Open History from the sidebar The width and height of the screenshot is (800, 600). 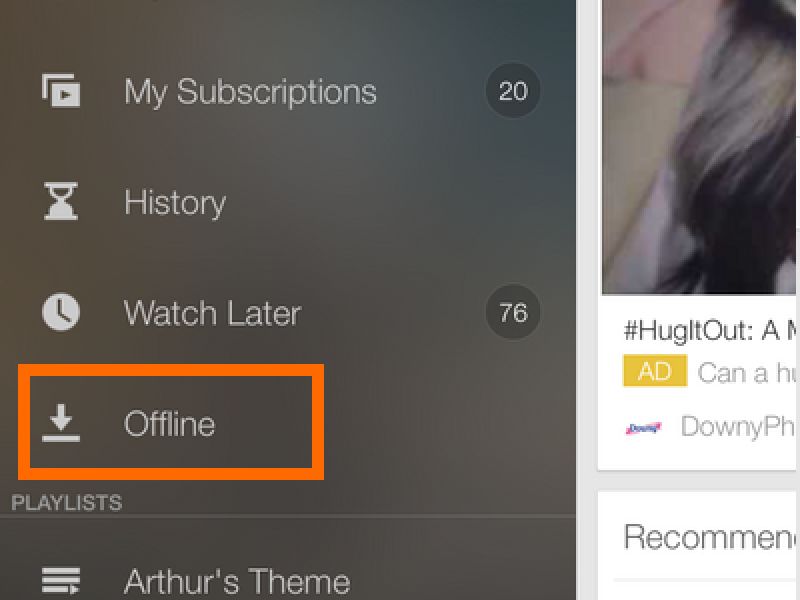175,203
